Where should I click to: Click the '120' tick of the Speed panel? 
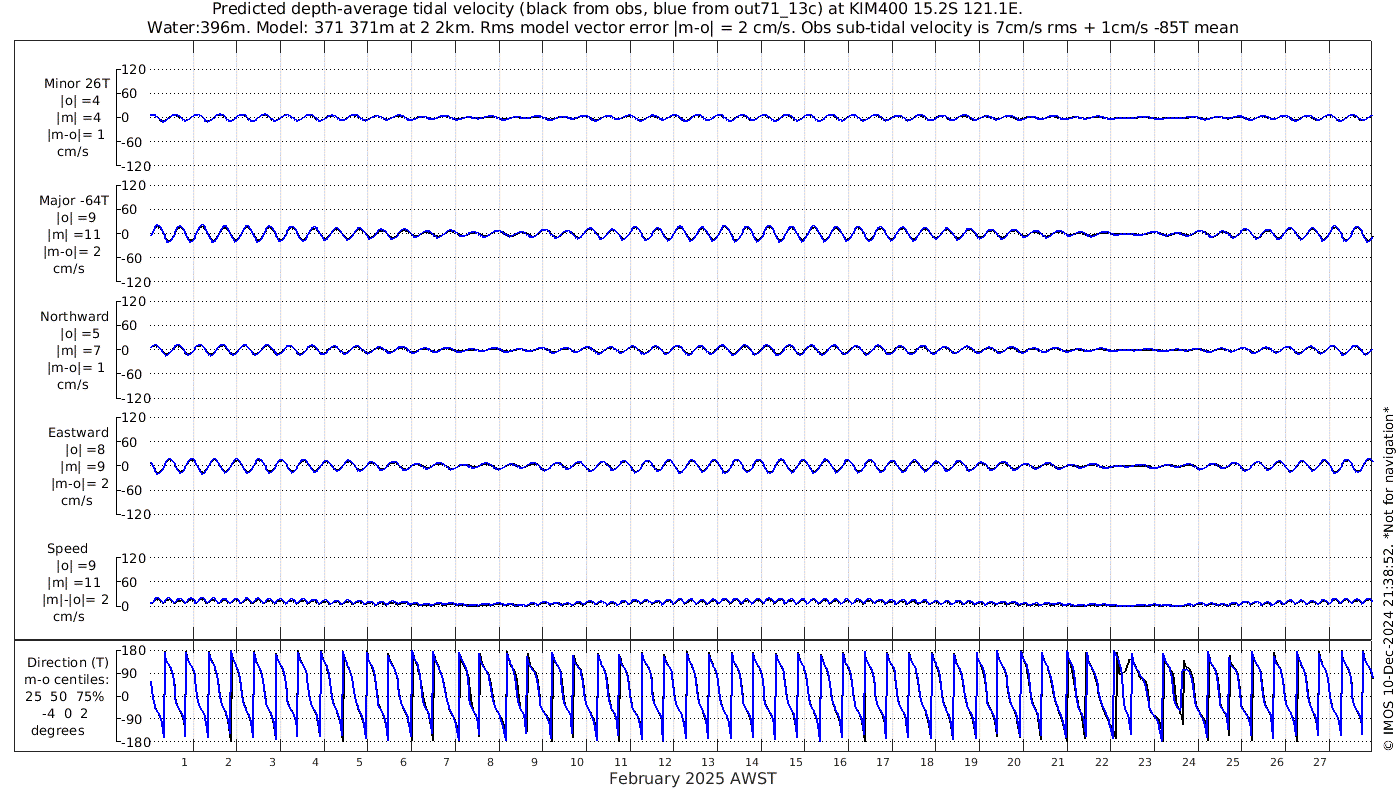(x=134, y=558)
